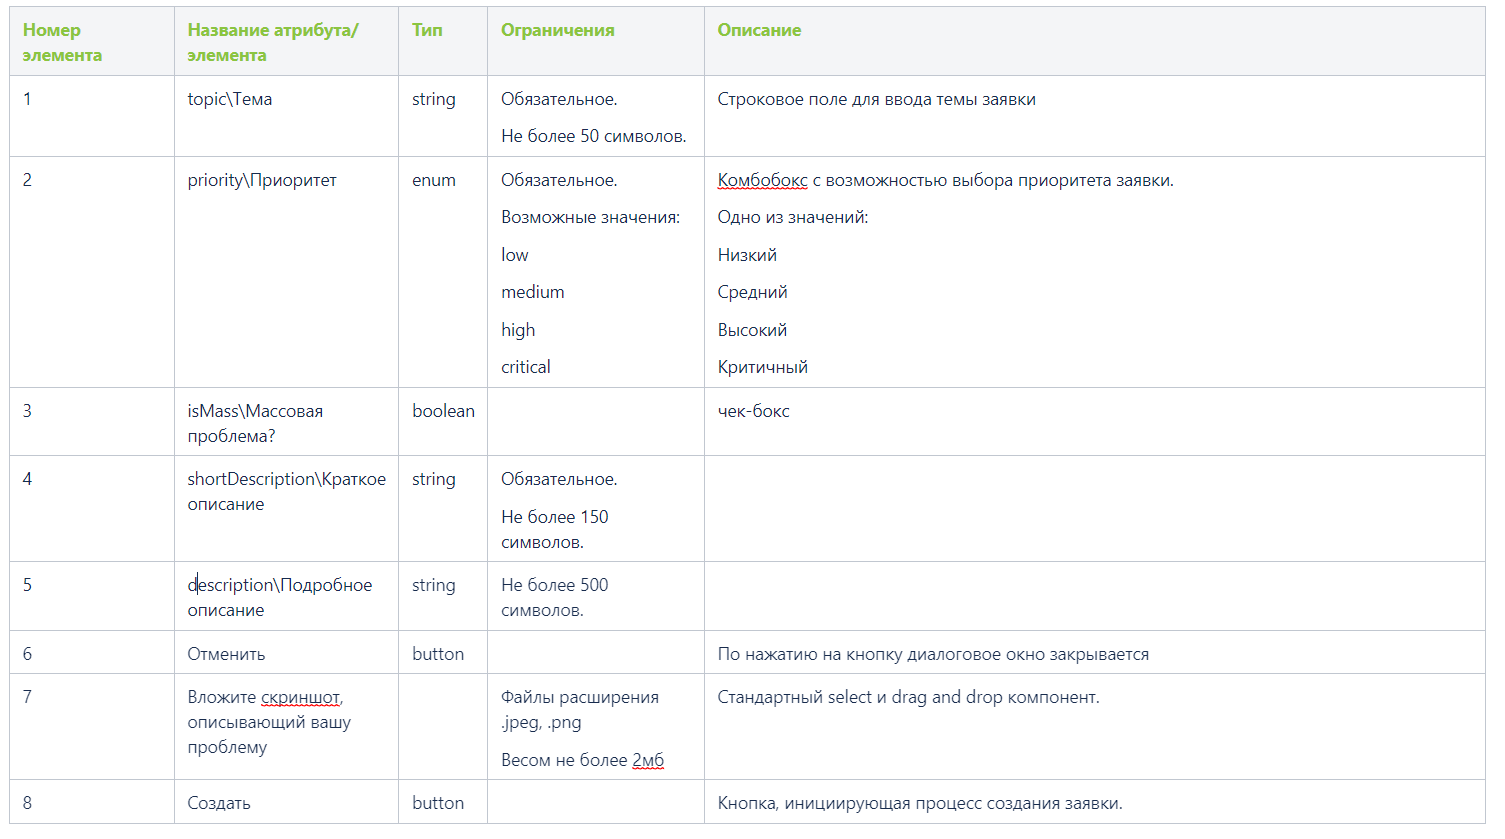Click 'Не более 50 символов.' text
This screenshot has width=1505, height=839.
(x=594, y=136)
